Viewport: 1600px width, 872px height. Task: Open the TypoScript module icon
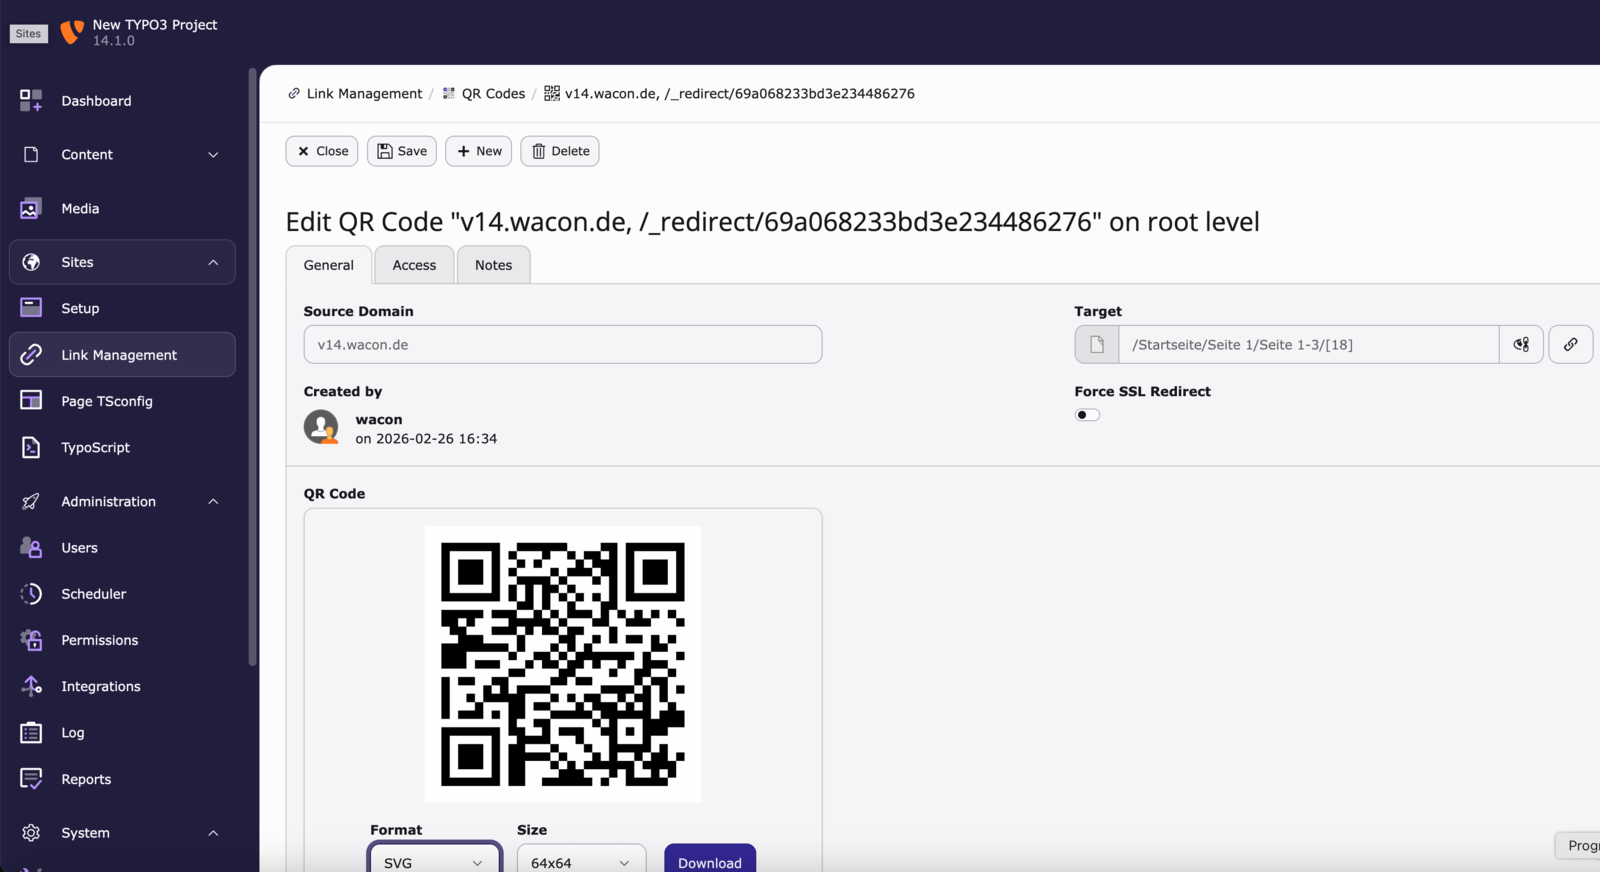(31, 447)
